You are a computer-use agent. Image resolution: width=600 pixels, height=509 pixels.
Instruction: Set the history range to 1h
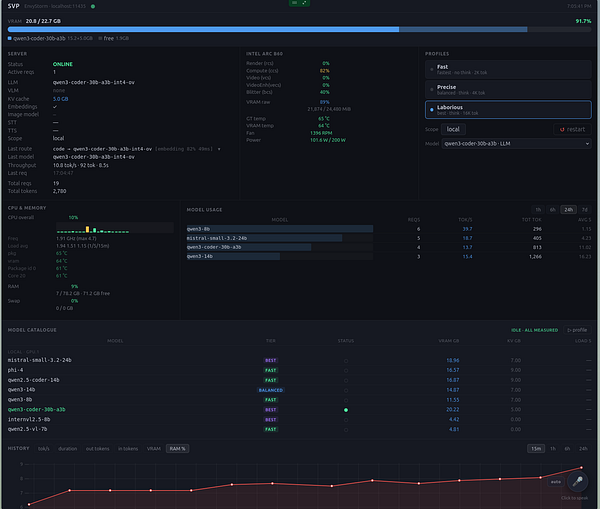pyautogui.click(x=553, y=449)
